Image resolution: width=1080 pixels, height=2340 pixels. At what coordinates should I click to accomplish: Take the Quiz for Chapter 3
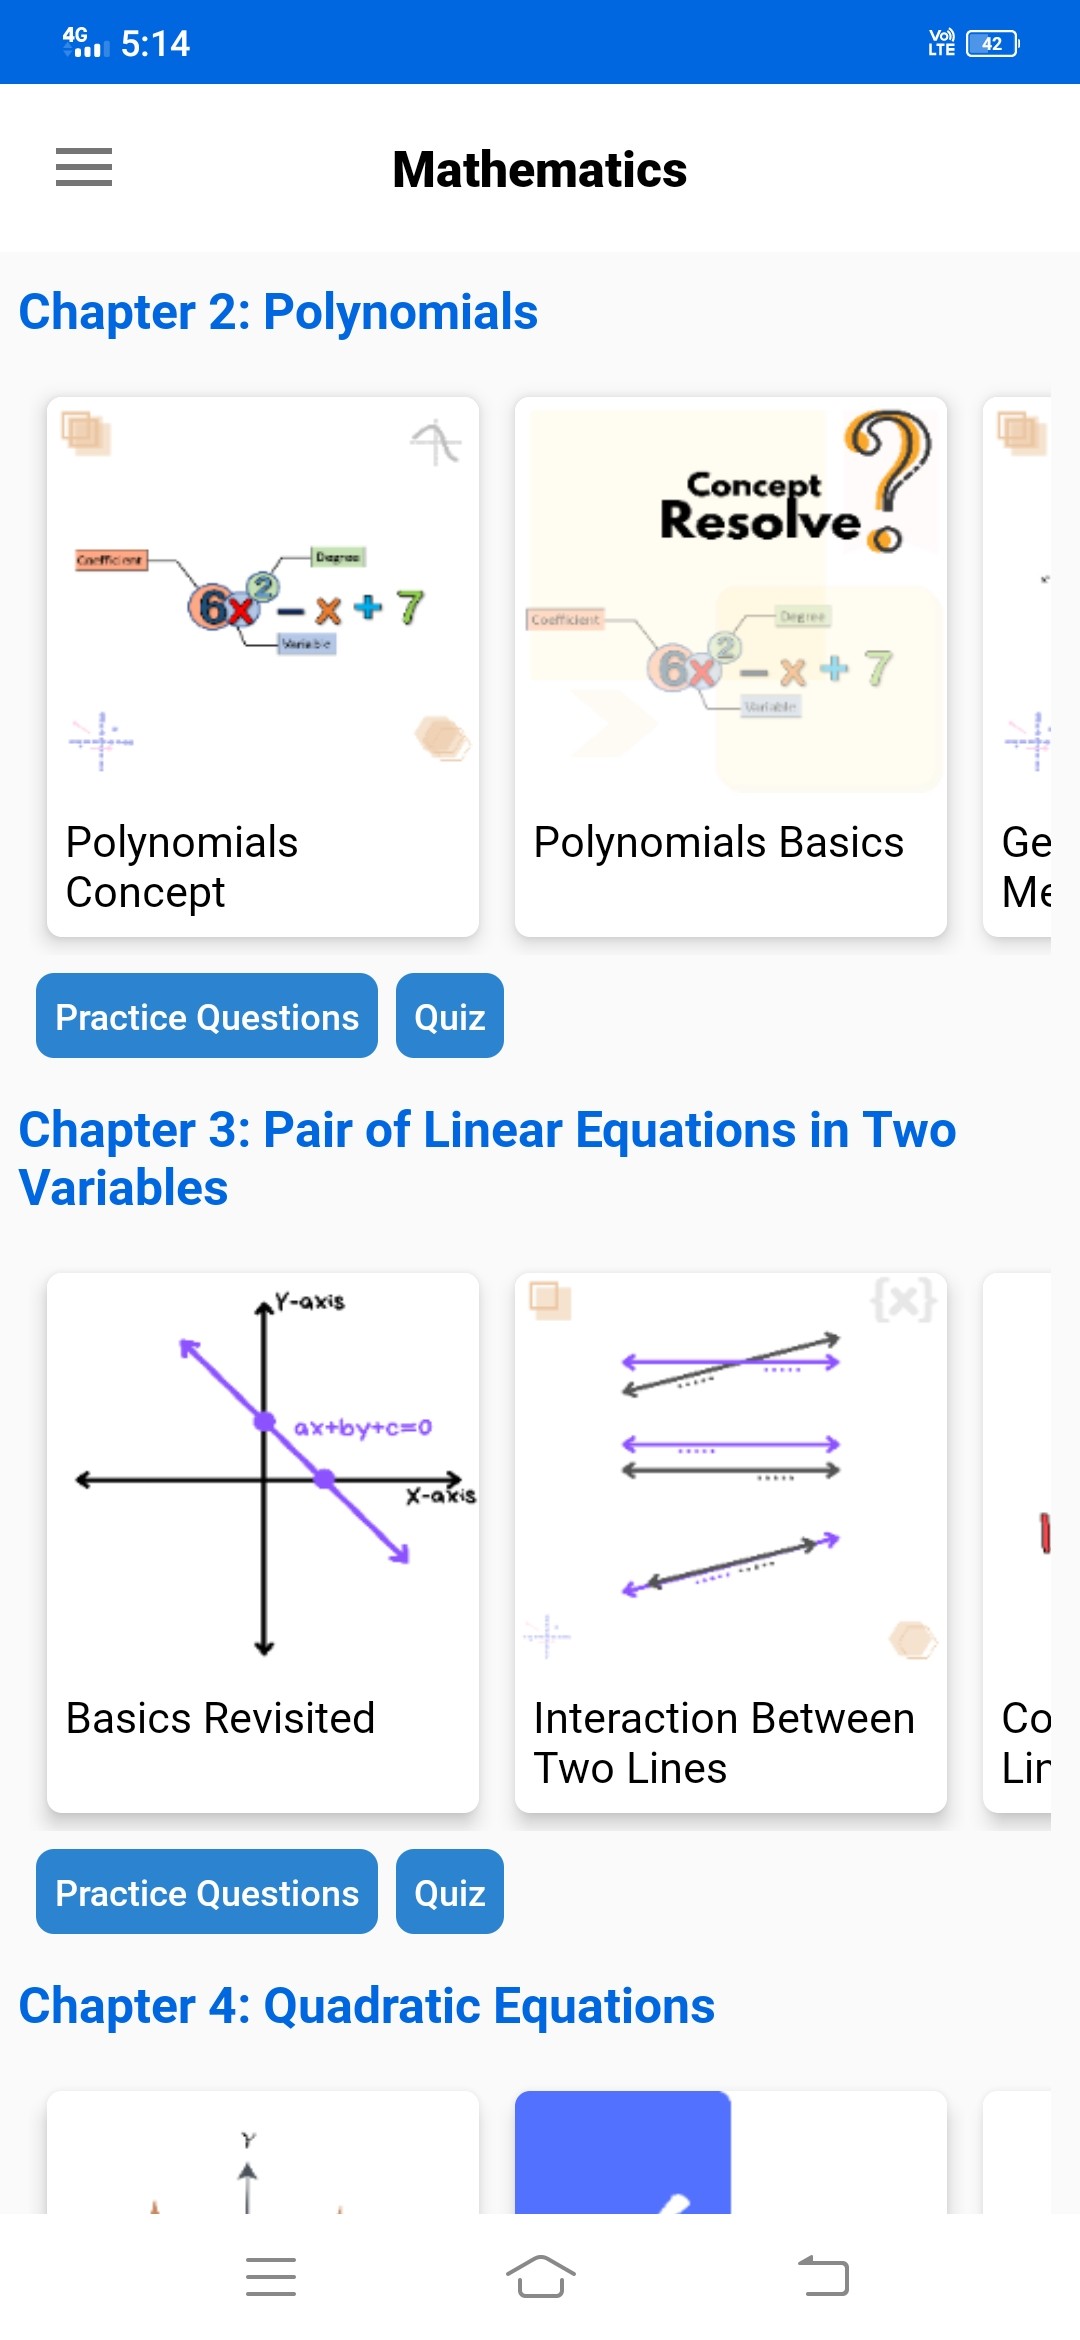pos(450,1892)
